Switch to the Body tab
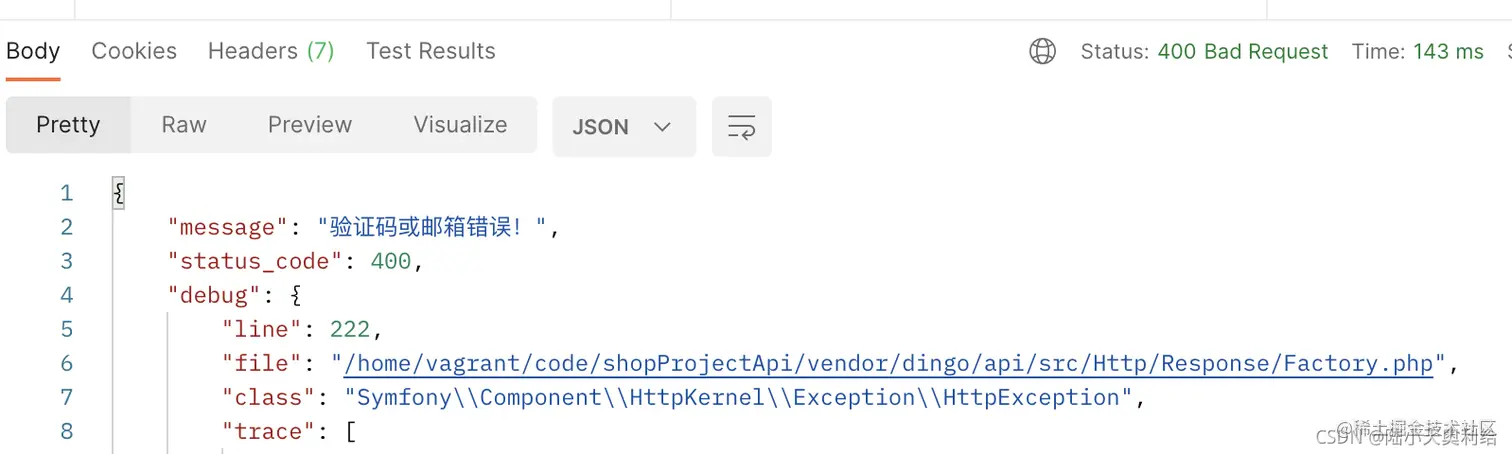 [33, 51]
